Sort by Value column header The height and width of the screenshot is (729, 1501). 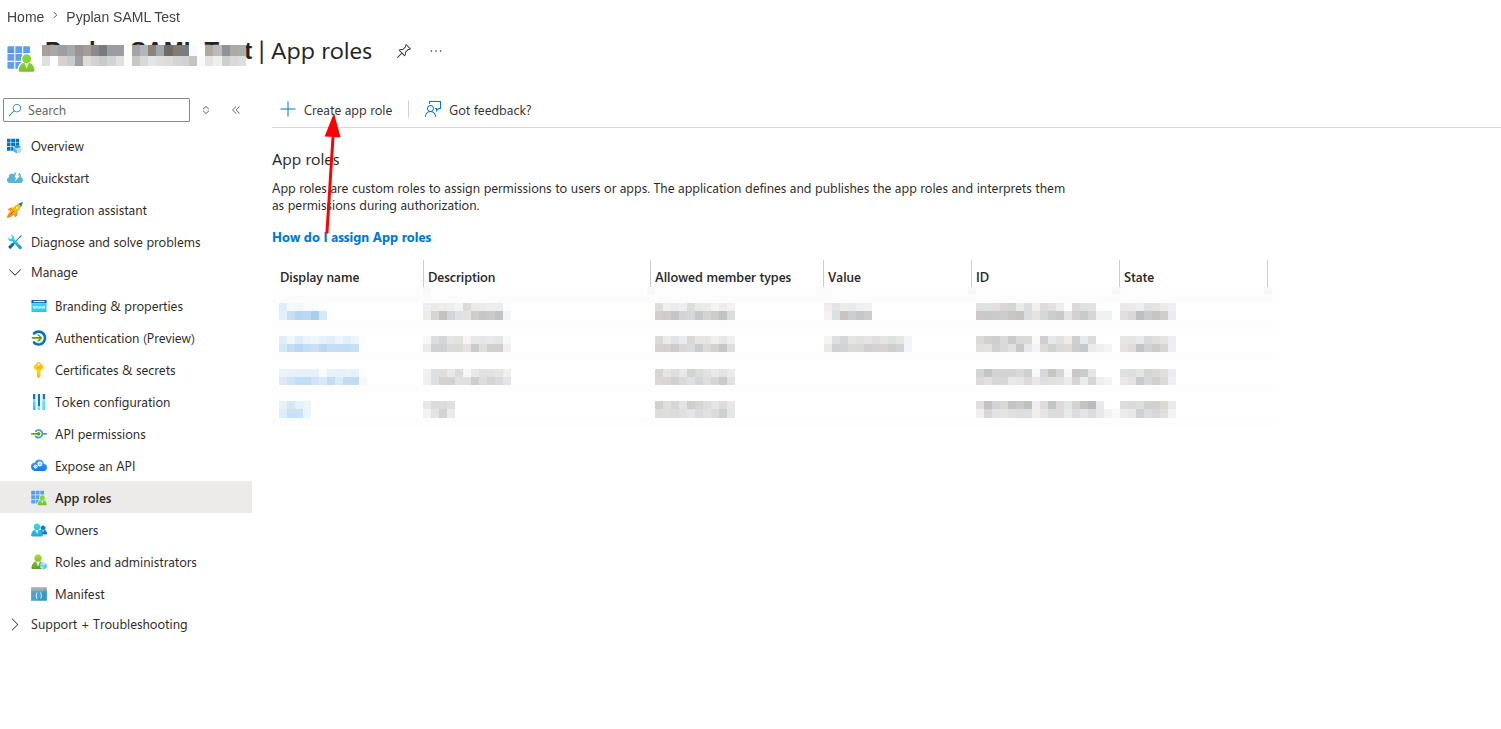tap(844, 277)
